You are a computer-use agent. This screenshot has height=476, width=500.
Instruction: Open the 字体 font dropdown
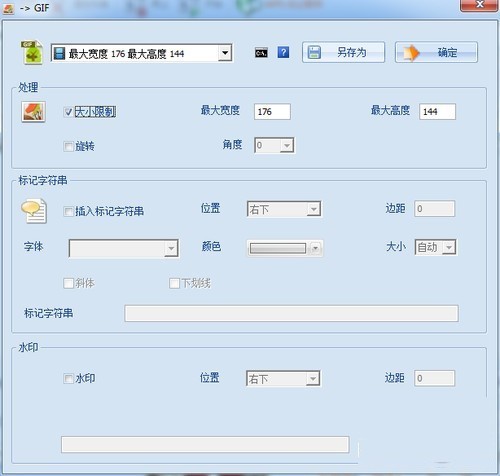pyautogui.click(x=124, y=248)
